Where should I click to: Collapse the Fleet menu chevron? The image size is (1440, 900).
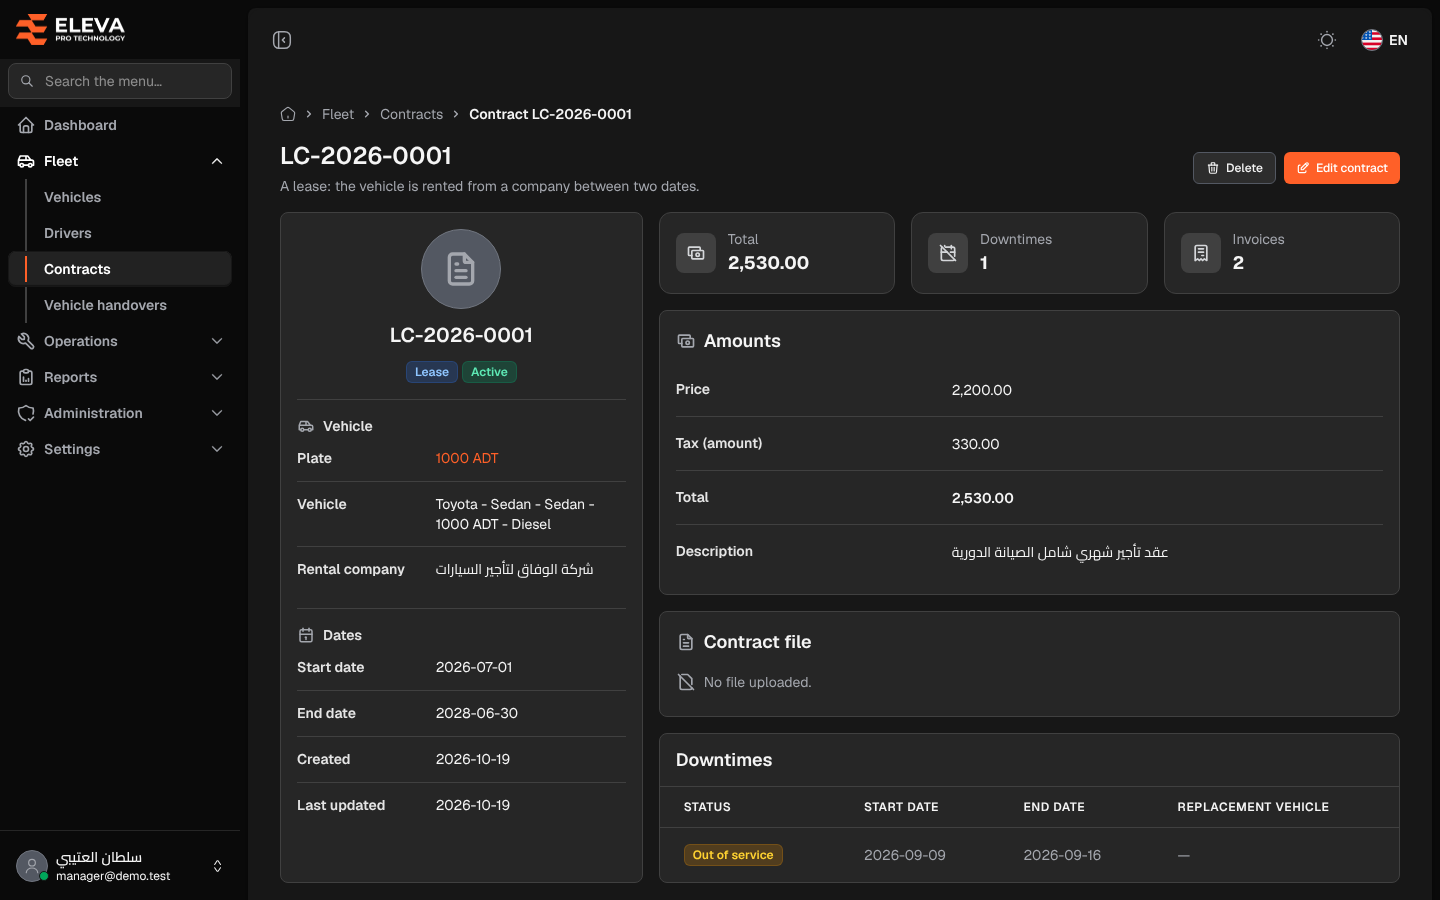pos(217,161)
